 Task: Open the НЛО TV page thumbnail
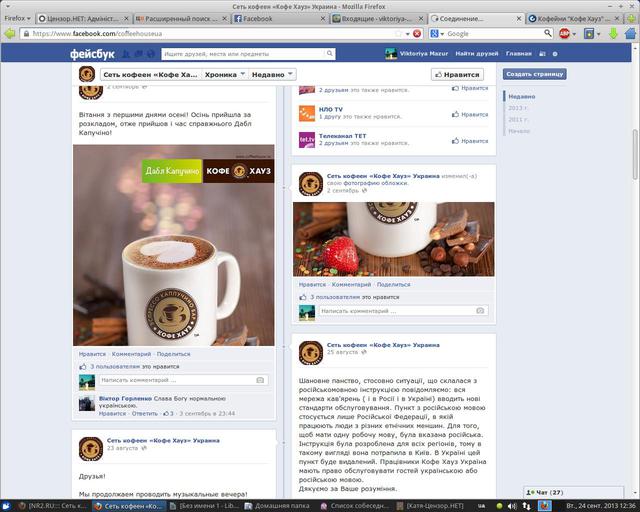click(x=307, y=114)
